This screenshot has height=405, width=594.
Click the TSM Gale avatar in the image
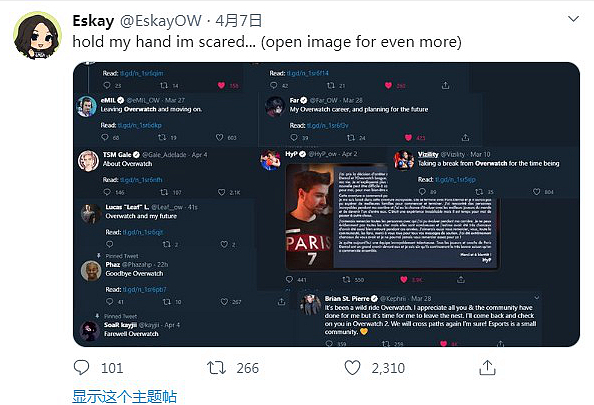[88, 161]
